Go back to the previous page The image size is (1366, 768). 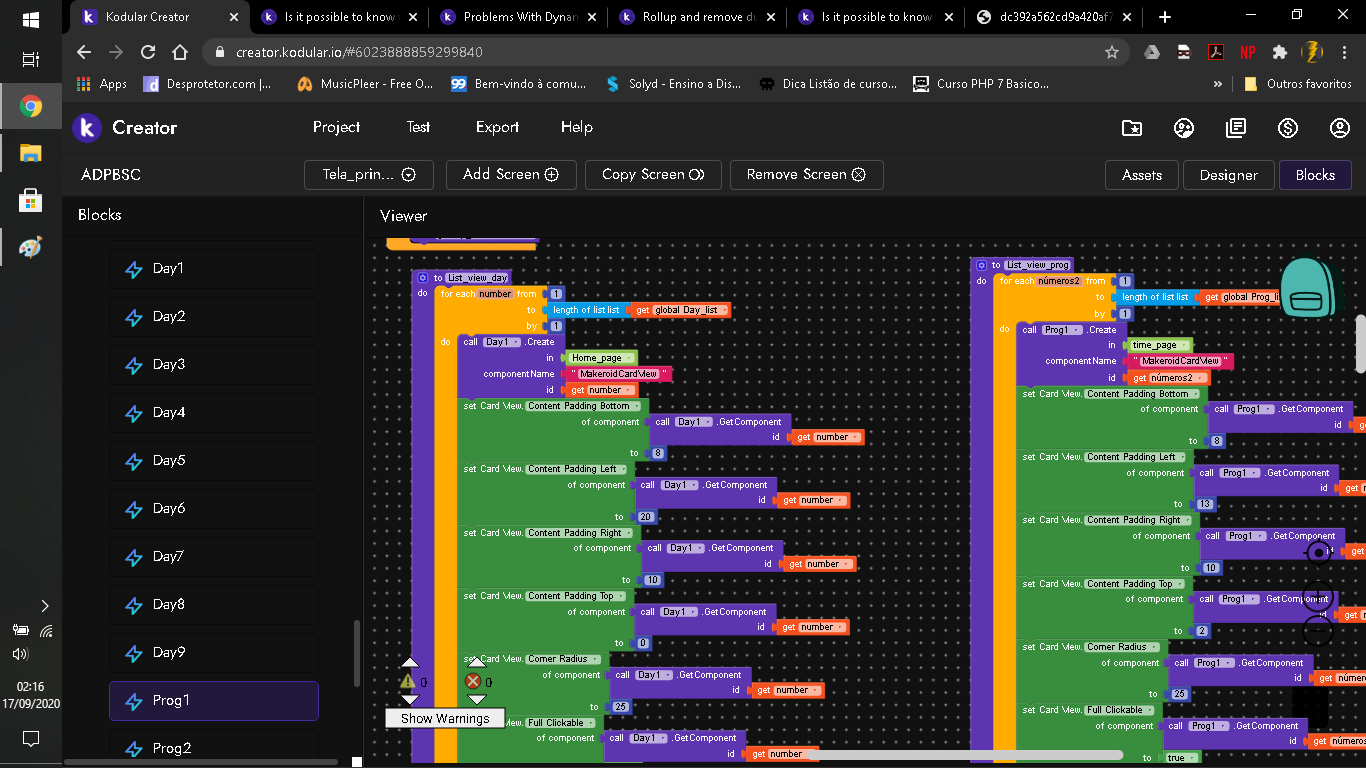click(84, 52)
